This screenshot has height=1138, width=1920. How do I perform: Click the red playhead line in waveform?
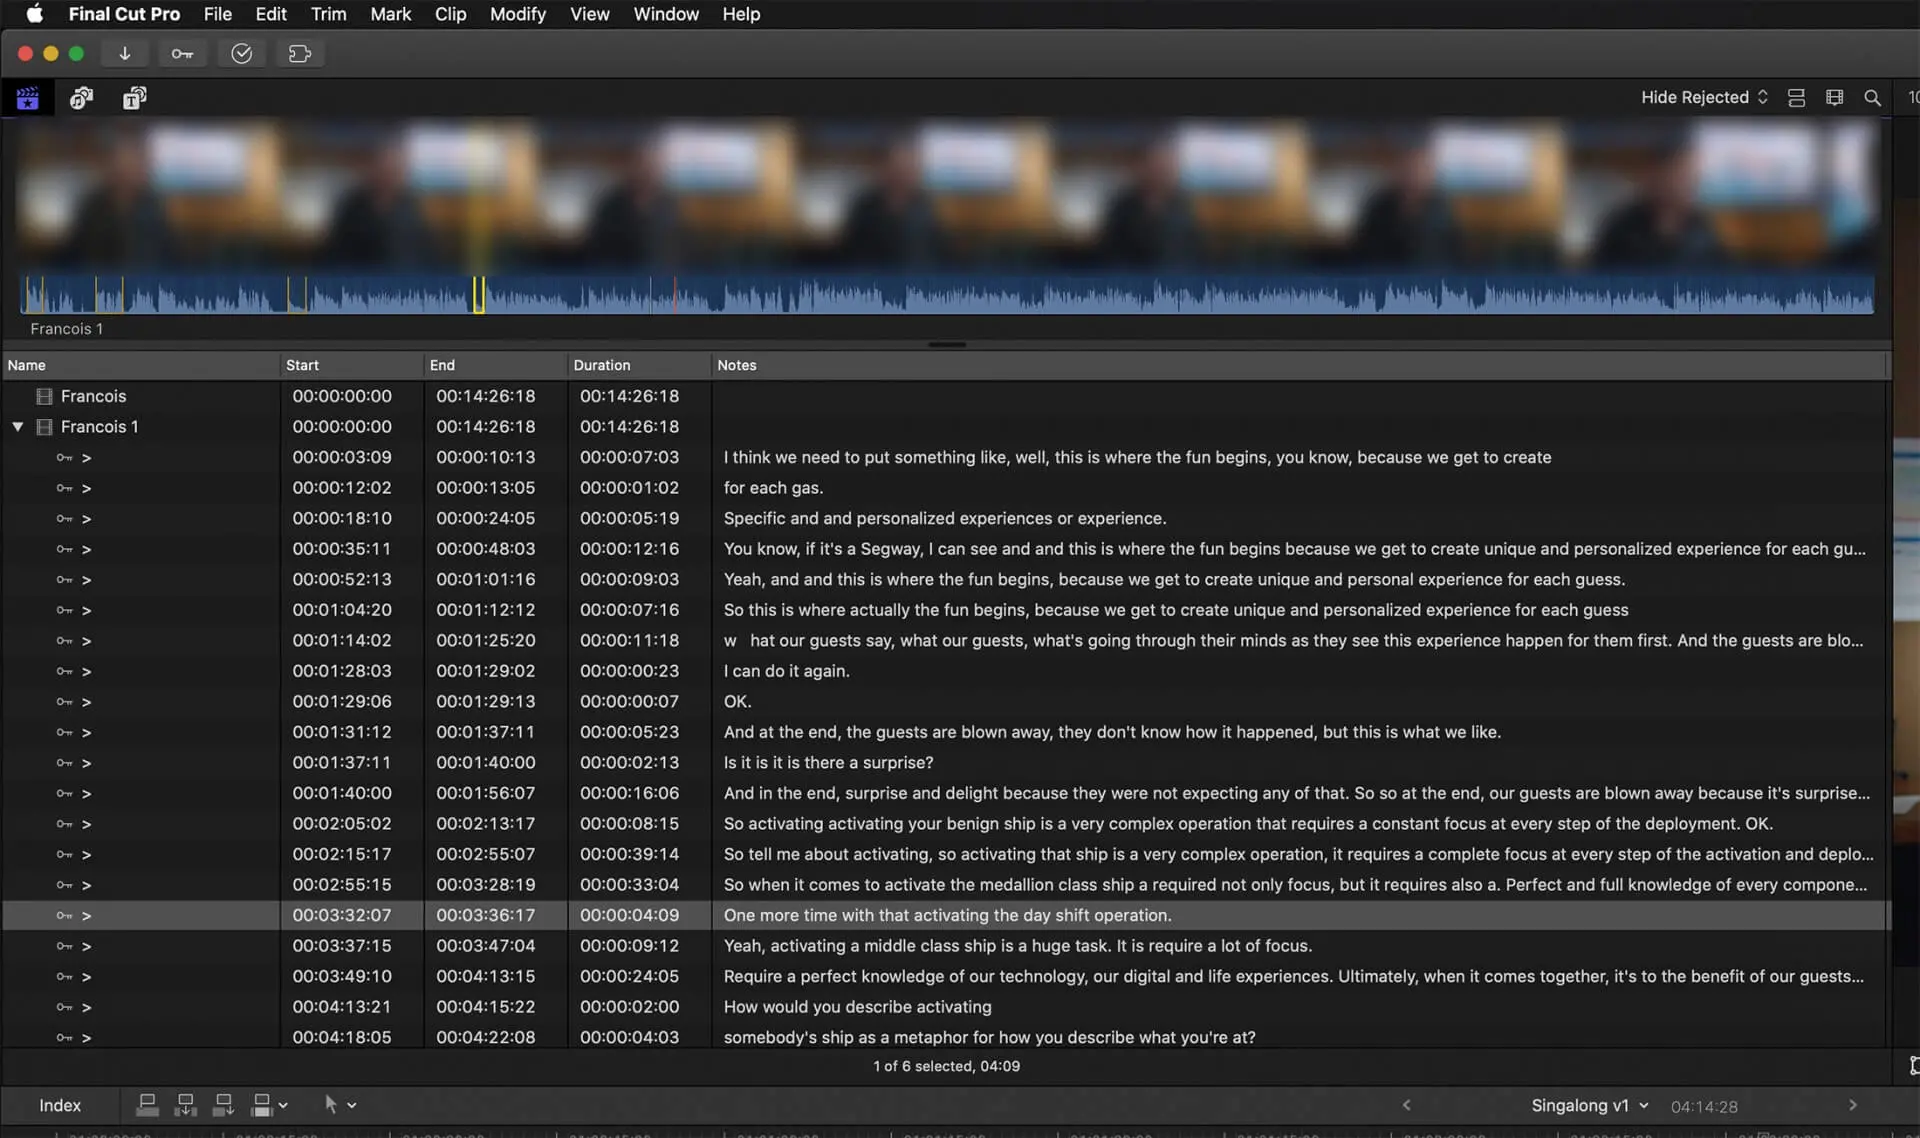click(x=675, y=295)
